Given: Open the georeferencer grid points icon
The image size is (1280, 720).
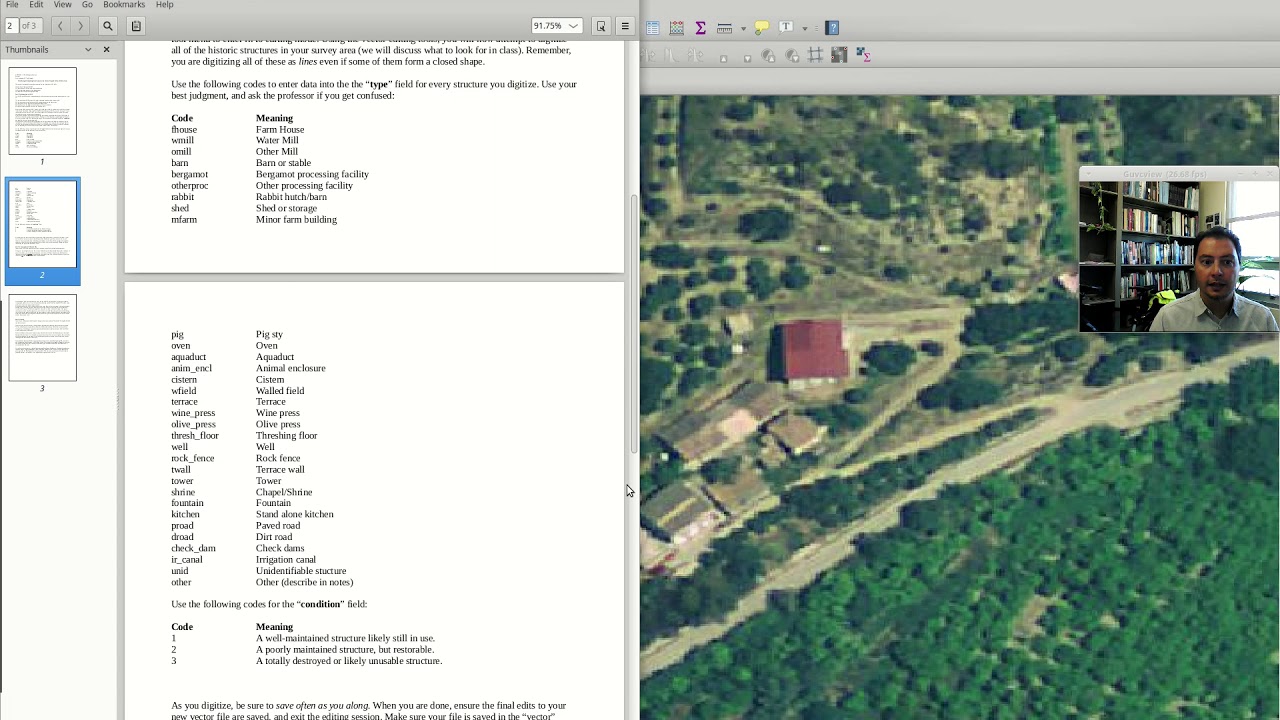Looking at the screenshot, I should pos(839,55).
